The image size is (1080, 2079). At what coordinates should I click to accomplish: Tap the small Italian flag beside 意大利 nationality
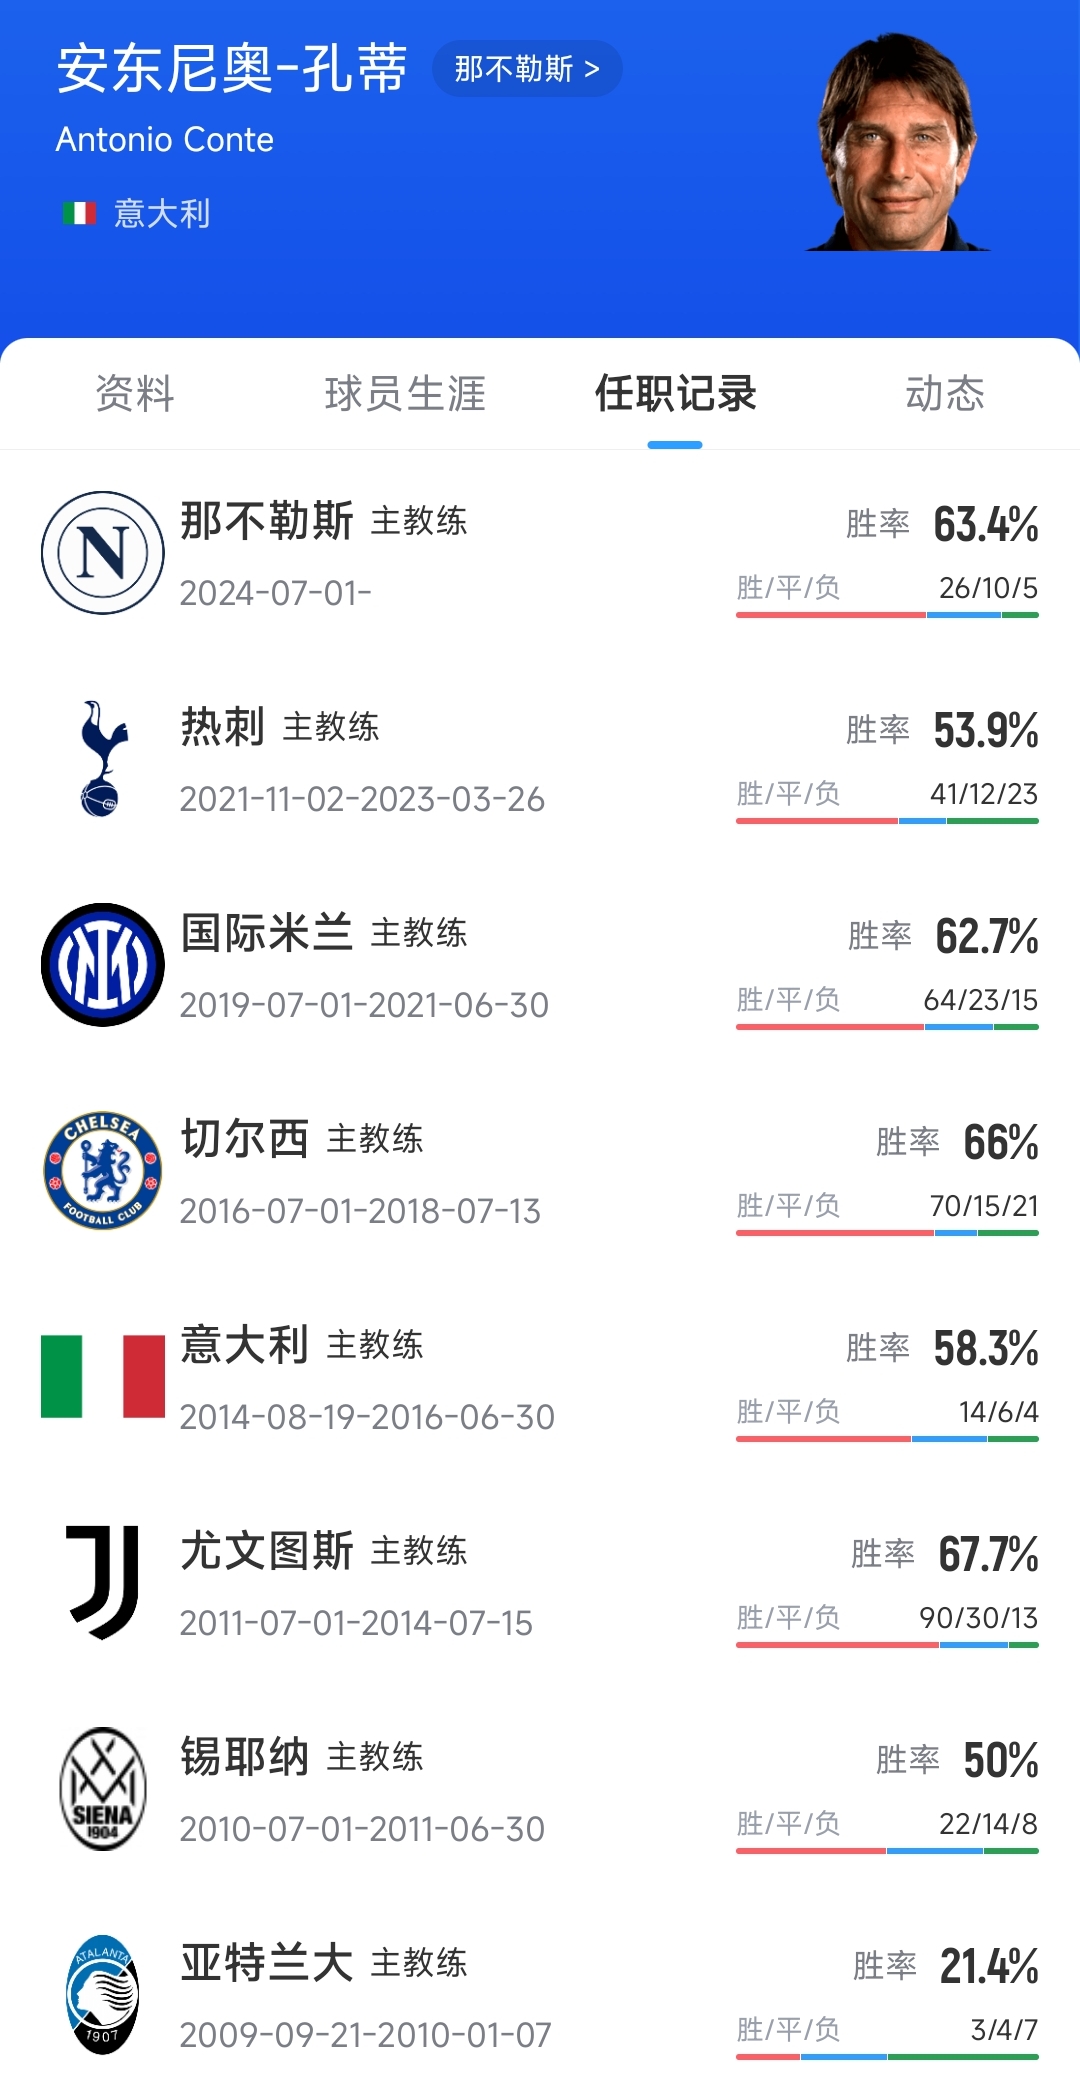click(x=79, y=213)
